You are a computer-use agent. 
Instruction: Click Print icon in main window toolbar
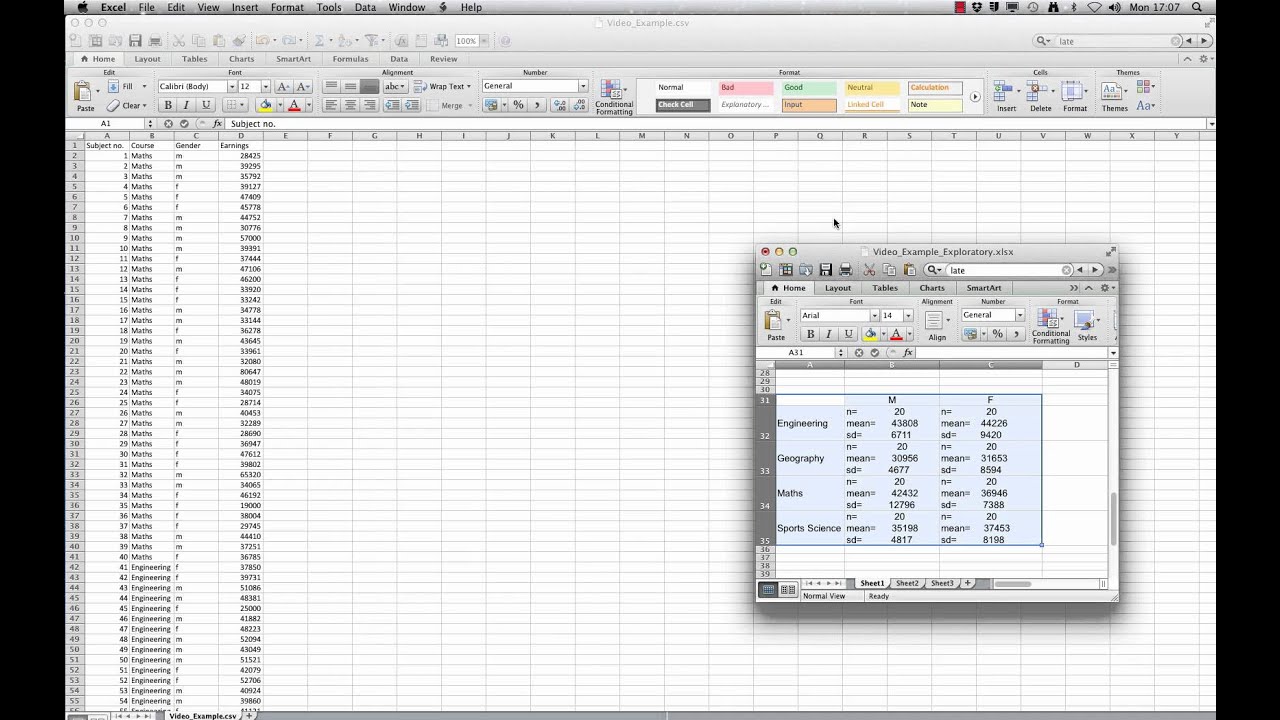[x=155, y=41]
